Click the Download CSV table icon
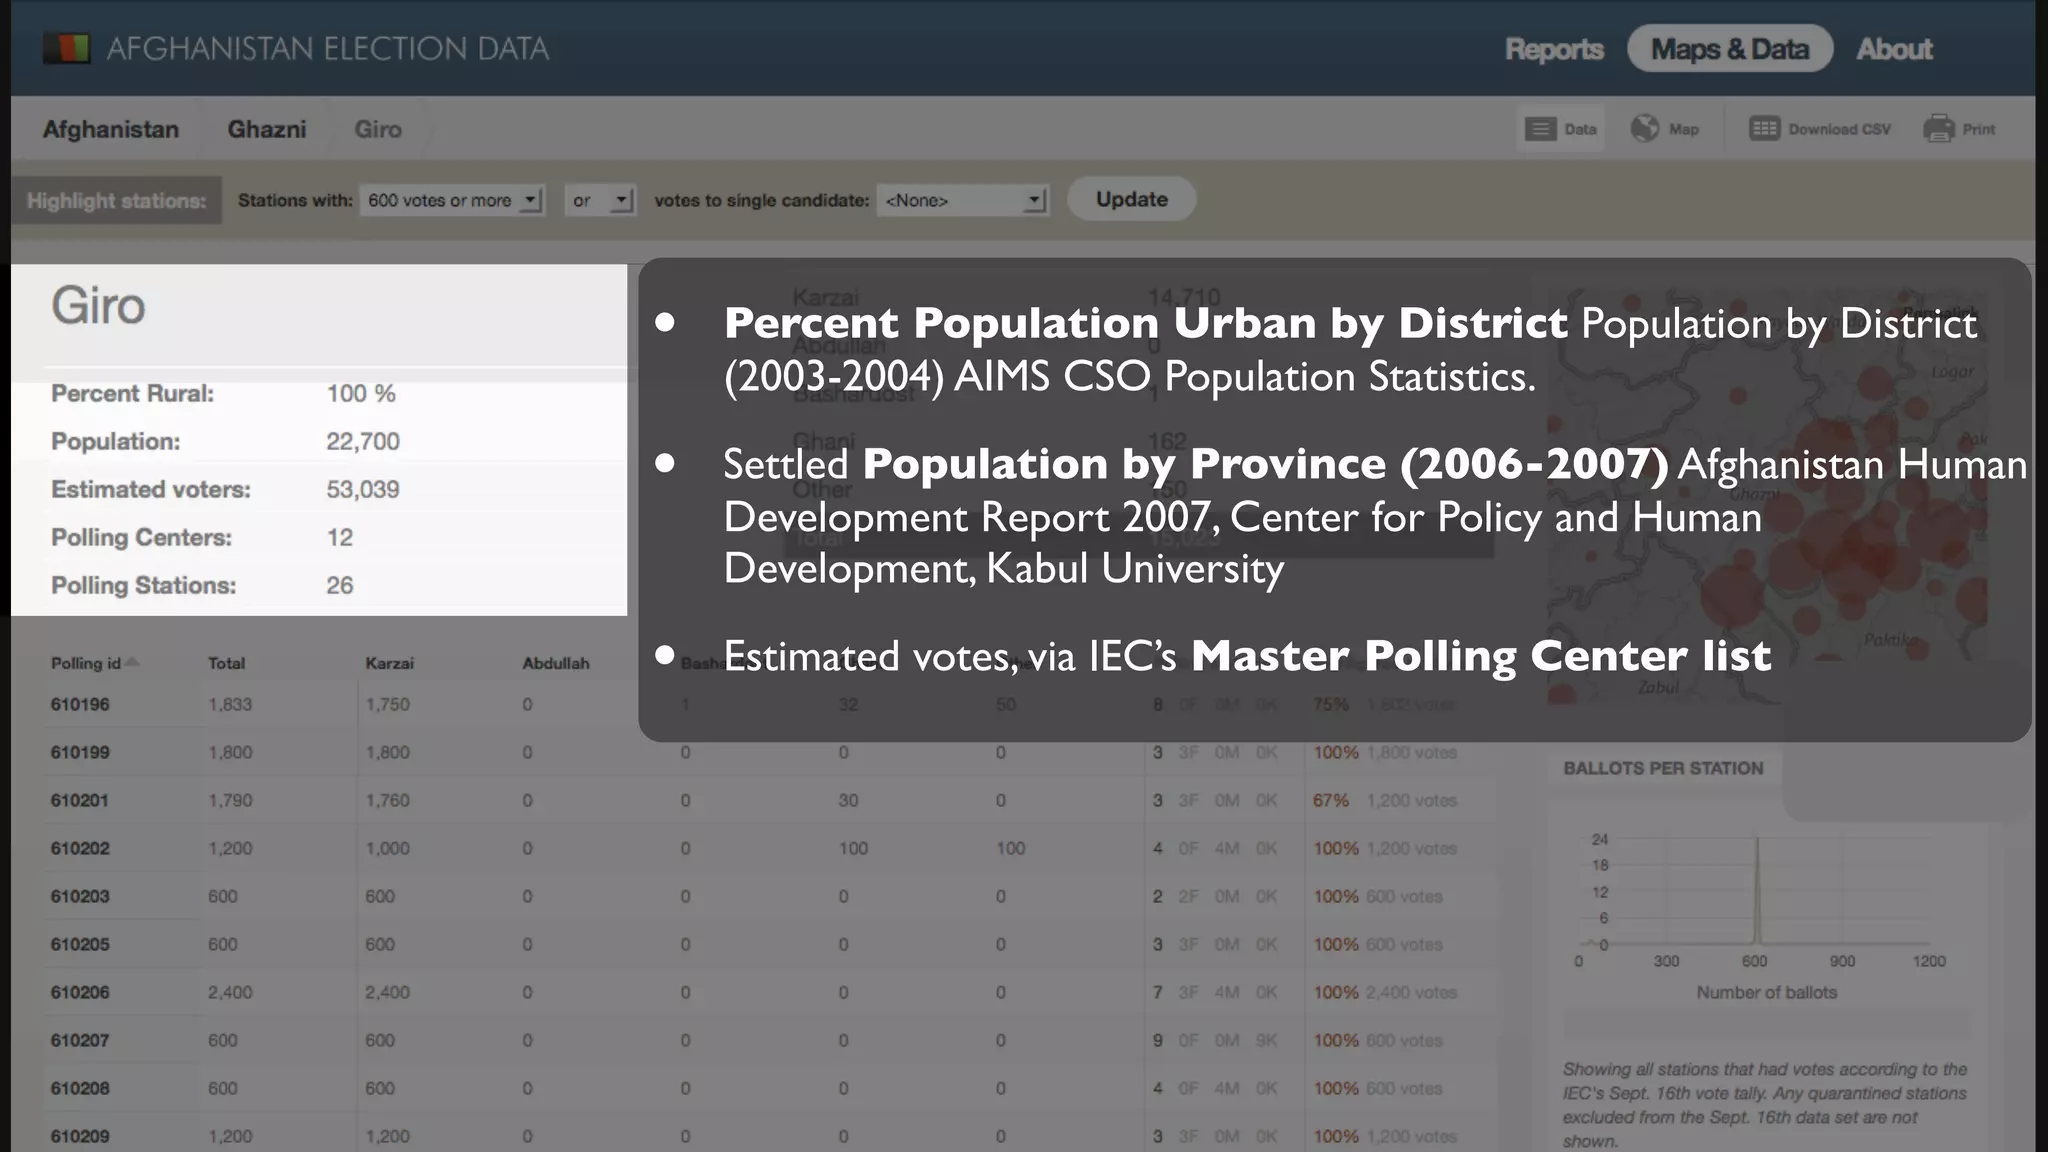Image resolution: width=2048 pixels, height=1152 pixels. (x=1764, y=128)
